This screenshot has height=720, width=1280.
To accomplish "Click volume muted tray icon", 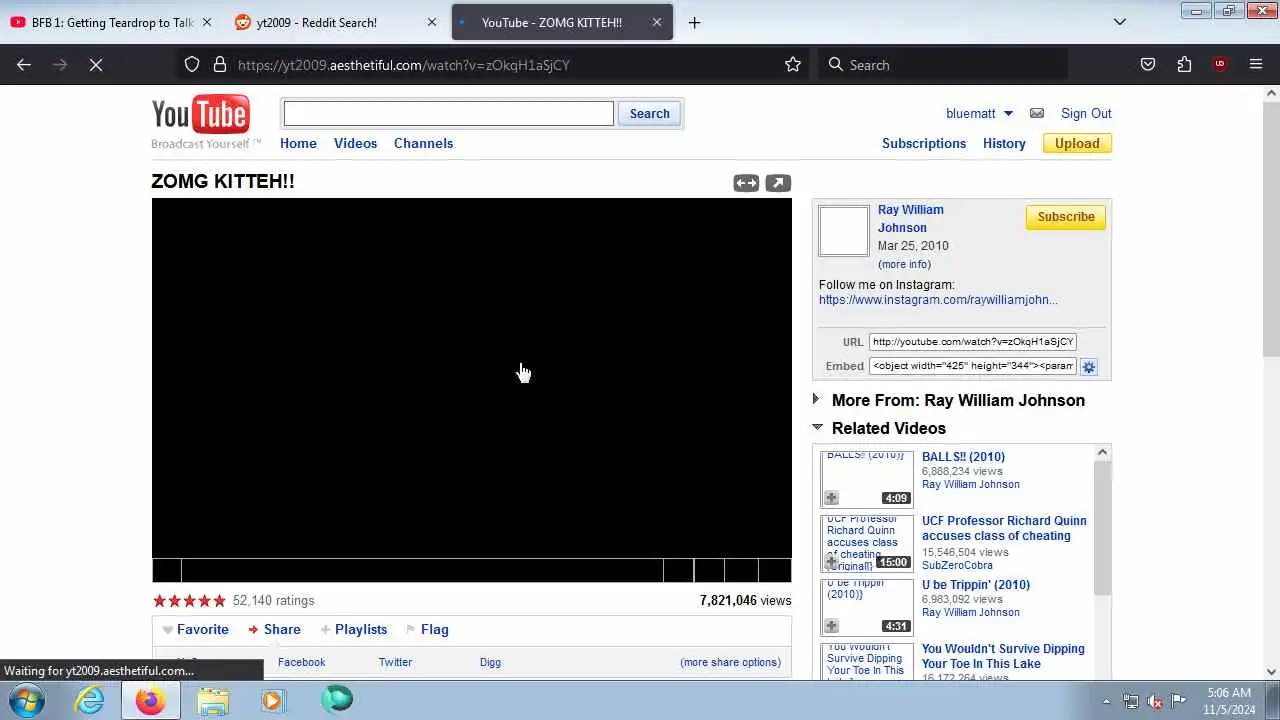I will [1155, 701].
